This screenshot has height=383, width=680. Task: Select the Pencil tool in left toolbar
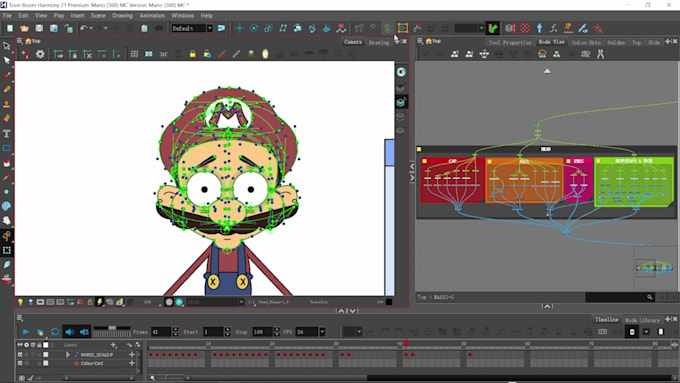(7, 89)
